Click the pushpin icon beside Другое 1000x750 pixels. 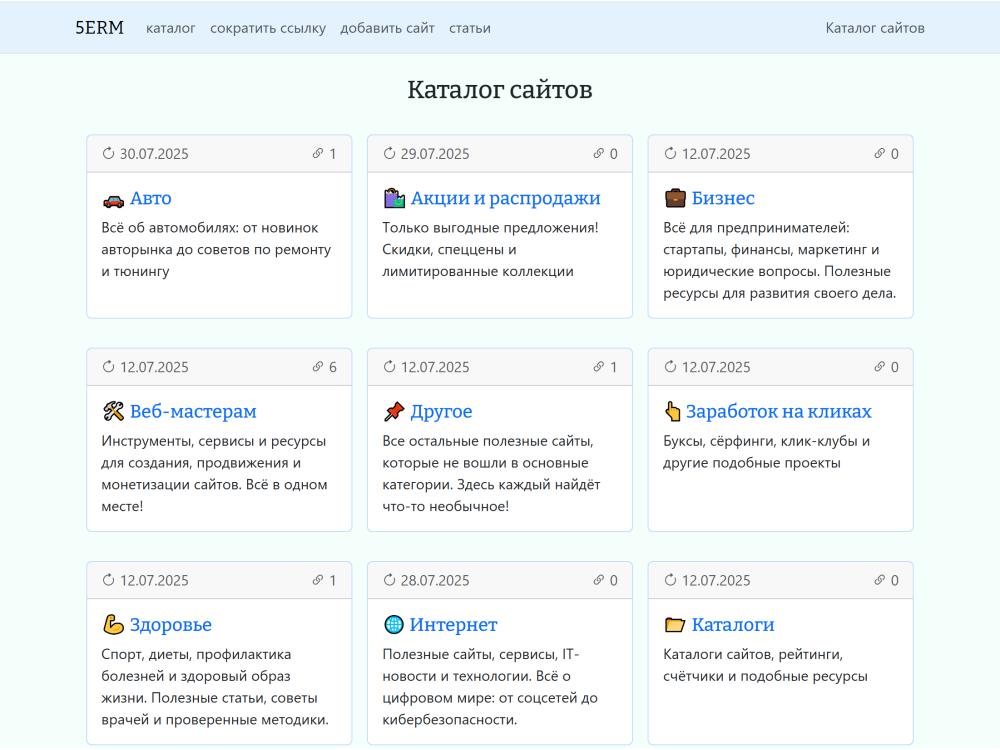click(x=394, y=411)
